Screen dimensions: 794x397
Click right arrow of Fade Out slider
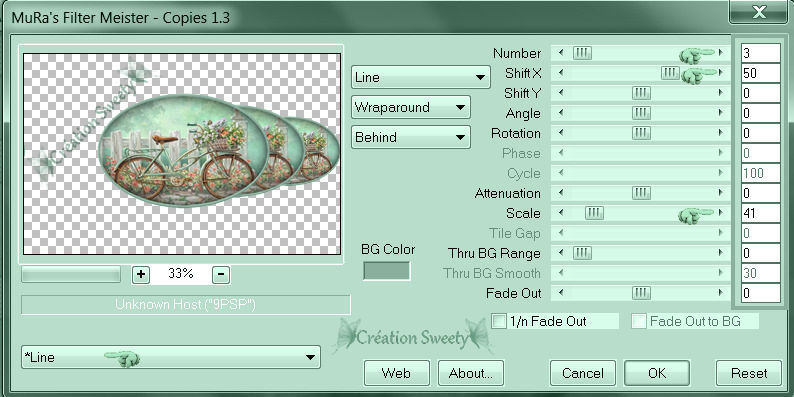coord(721,293)
